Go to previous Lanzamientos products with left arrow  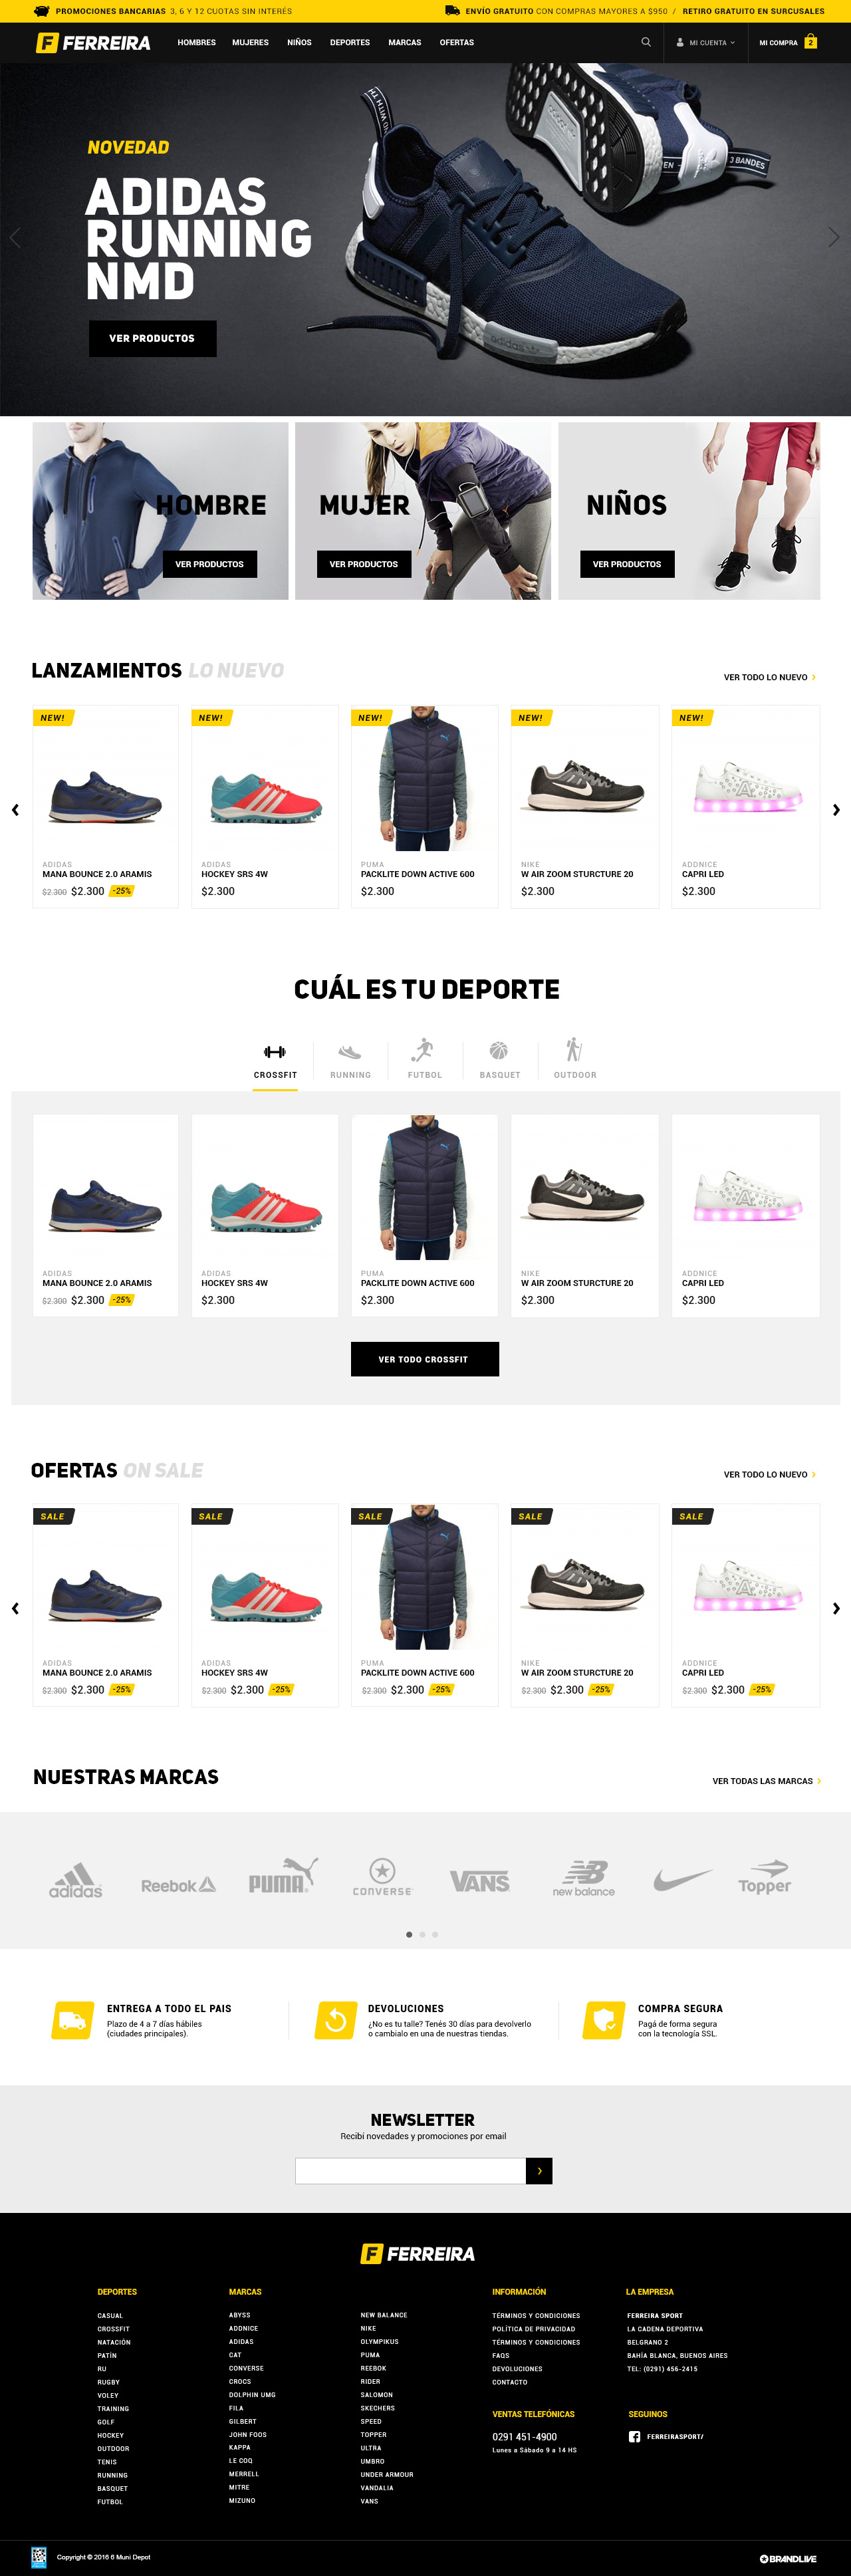pyautogui.click(x=15, y=810)
